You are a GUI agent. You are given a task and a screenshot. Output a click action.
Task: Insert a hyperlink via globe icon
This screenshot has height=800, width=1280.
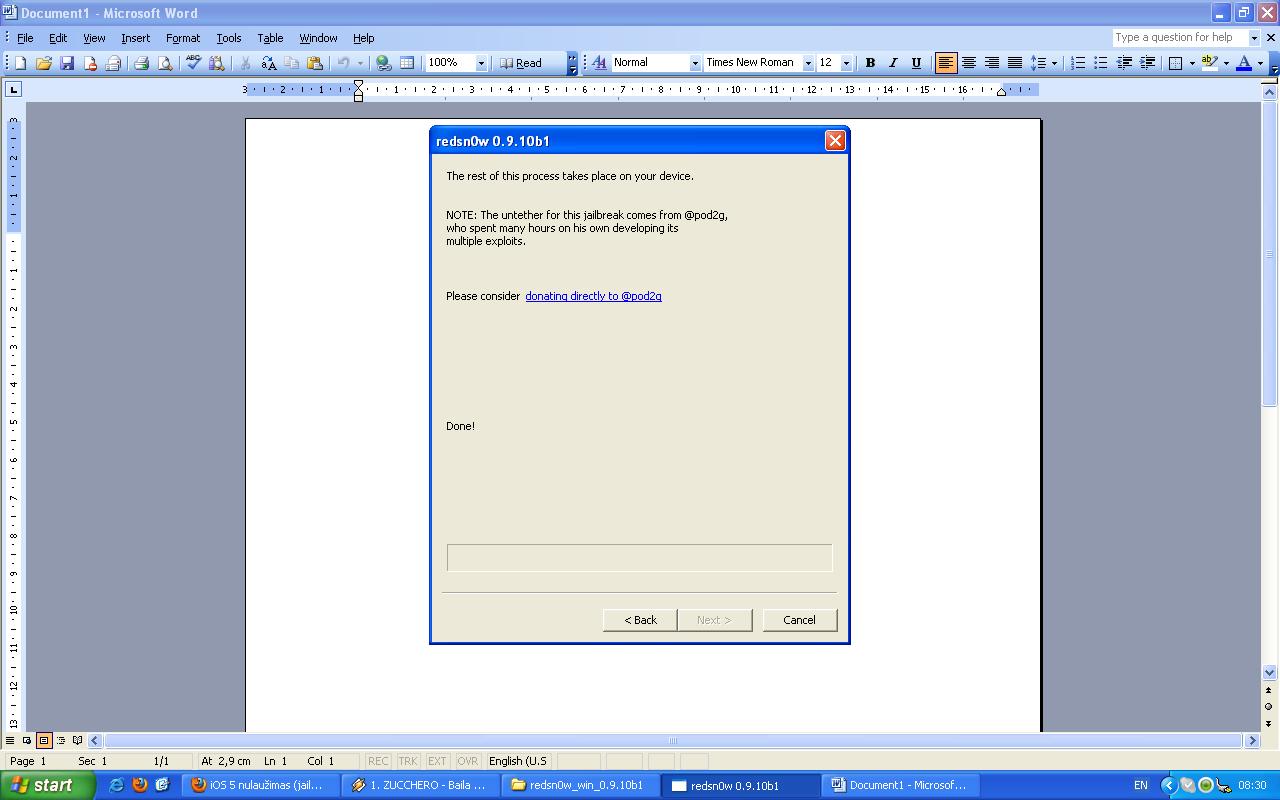(383, 63)
